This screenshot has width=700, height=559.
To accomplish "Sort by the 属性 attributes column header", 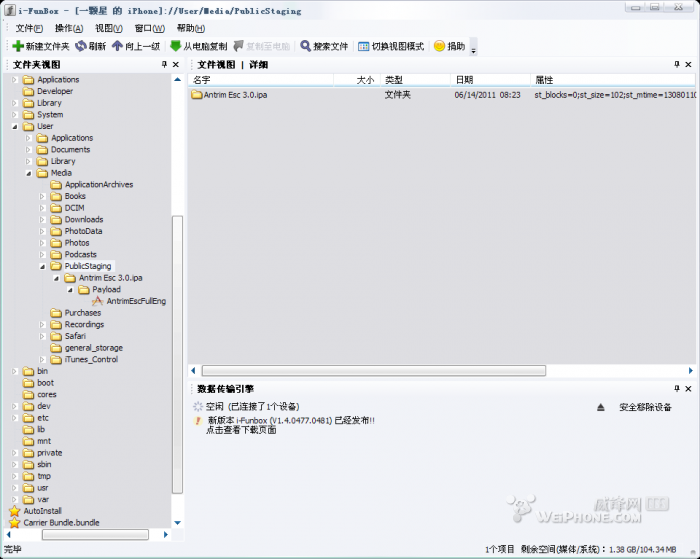I will click(613, 80).
